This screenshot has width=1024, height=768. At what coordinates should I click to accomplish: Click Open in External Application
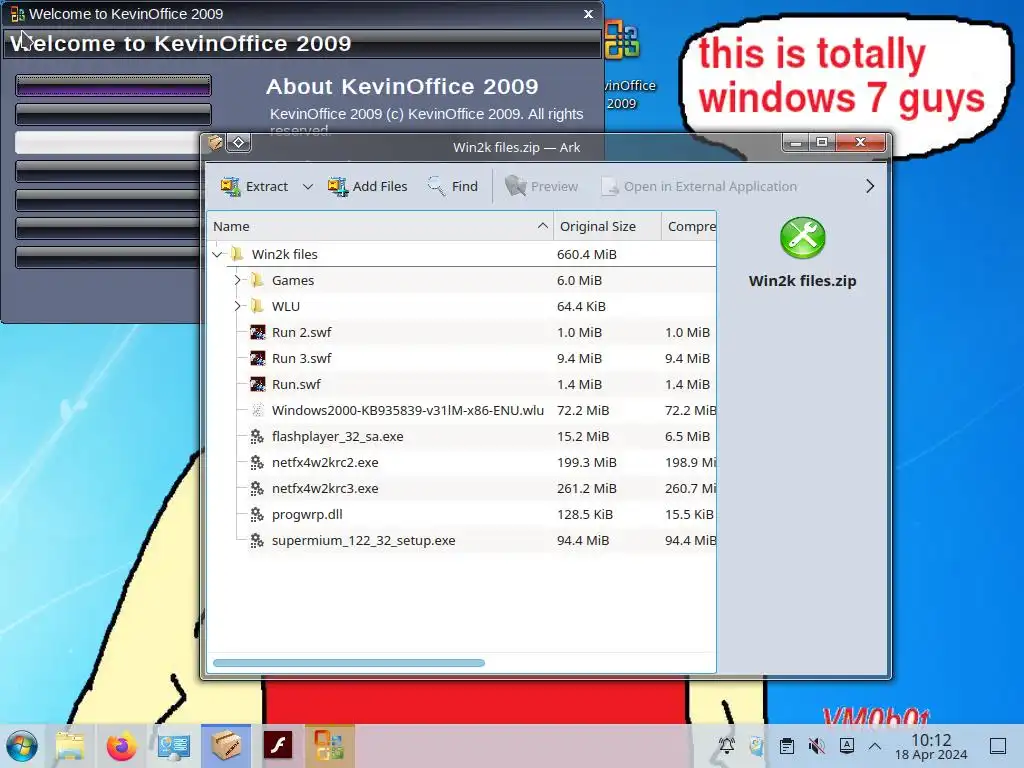click(699, 187)
